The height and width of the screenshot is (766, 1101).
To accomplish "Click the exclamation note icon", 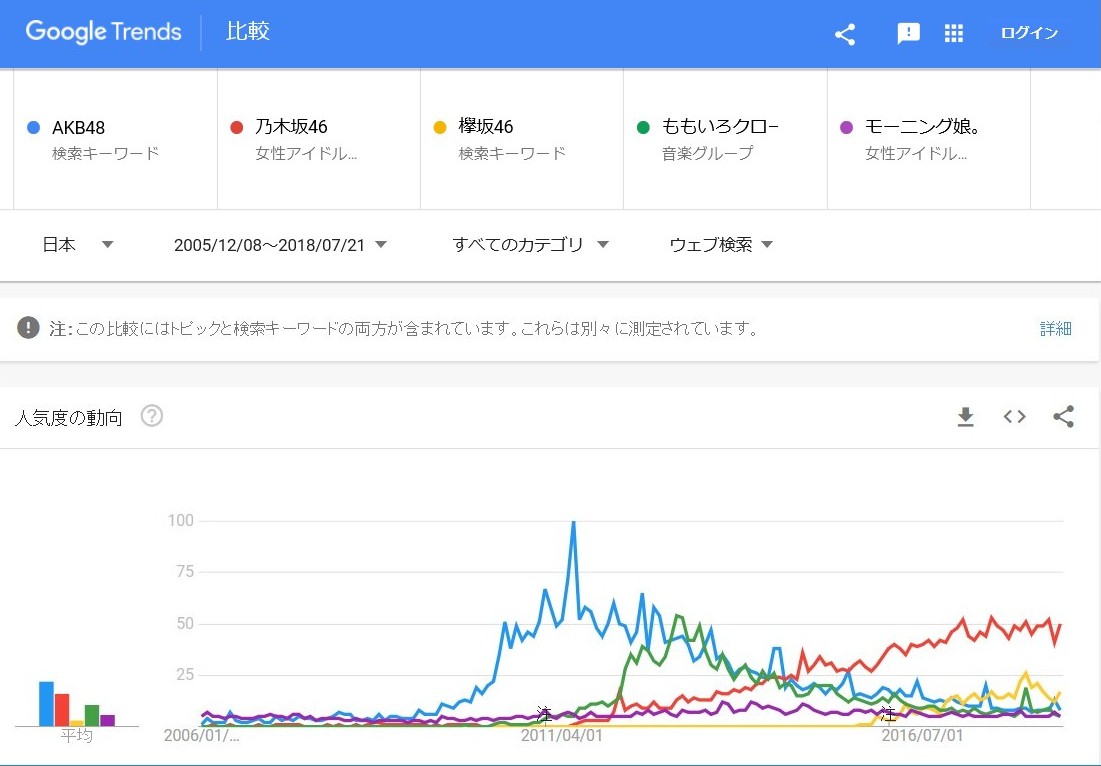I will point(28,328).
